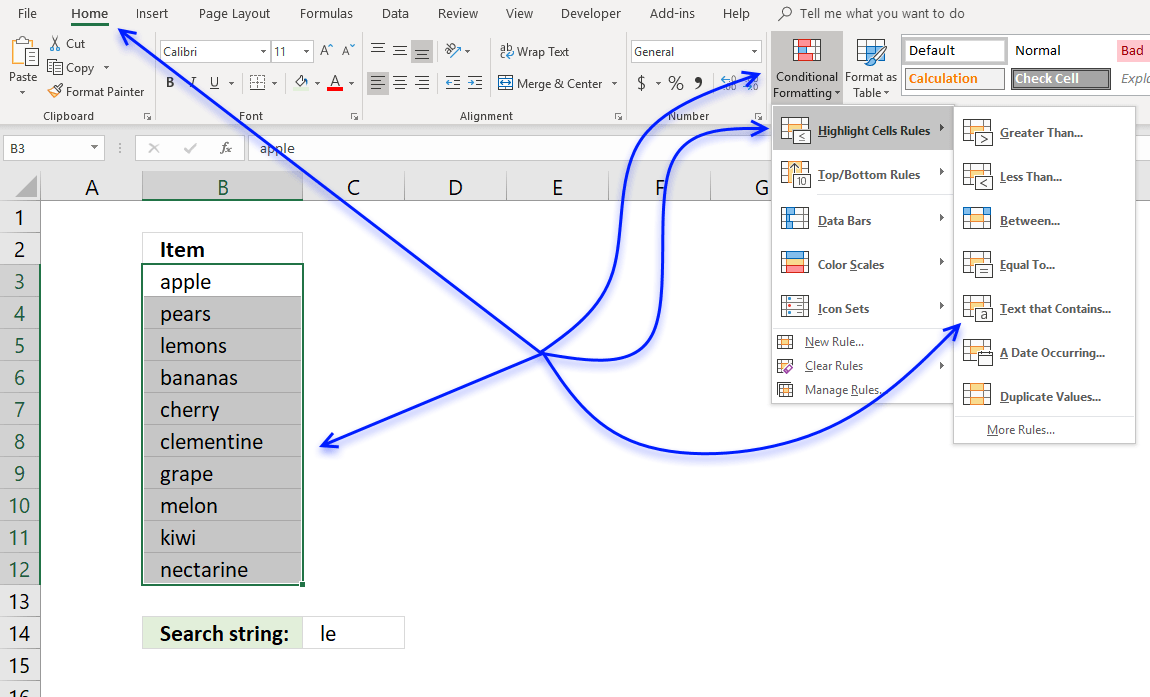1150x697 pixels.
Task: Toggle Bold formatting
Action: (170, 83)
